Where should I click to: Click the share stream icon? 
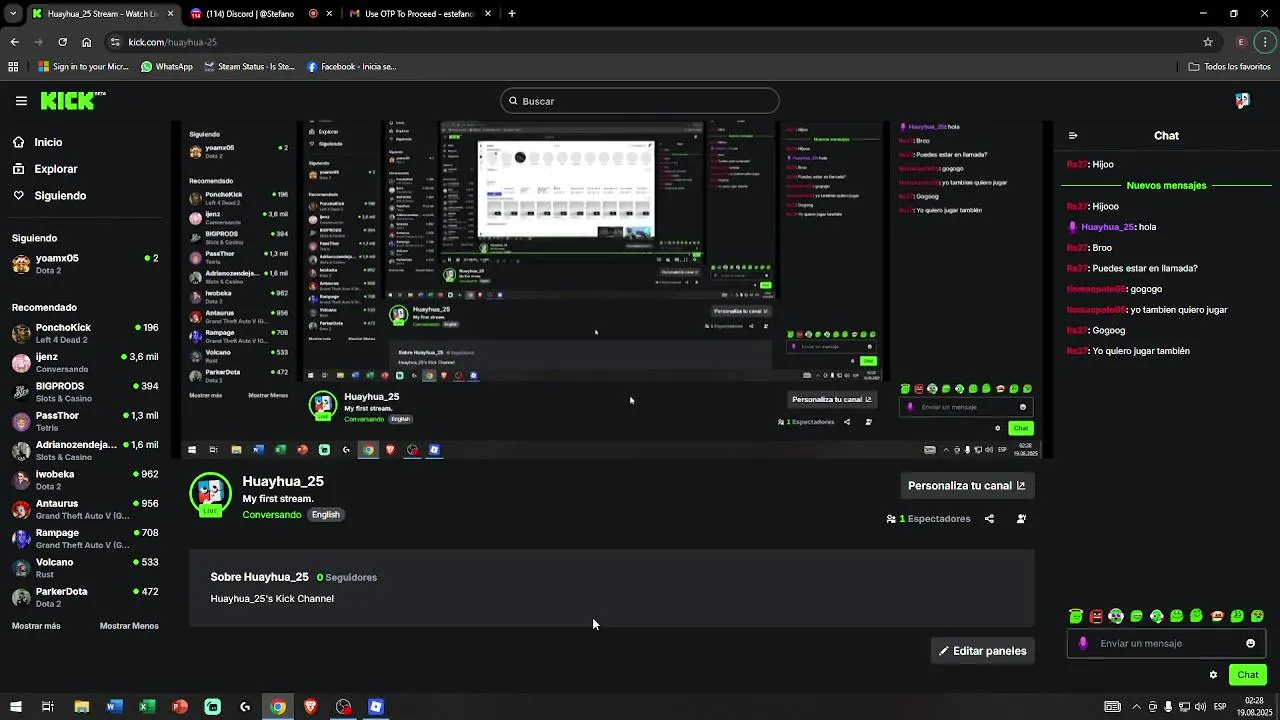tap(989, 519)
